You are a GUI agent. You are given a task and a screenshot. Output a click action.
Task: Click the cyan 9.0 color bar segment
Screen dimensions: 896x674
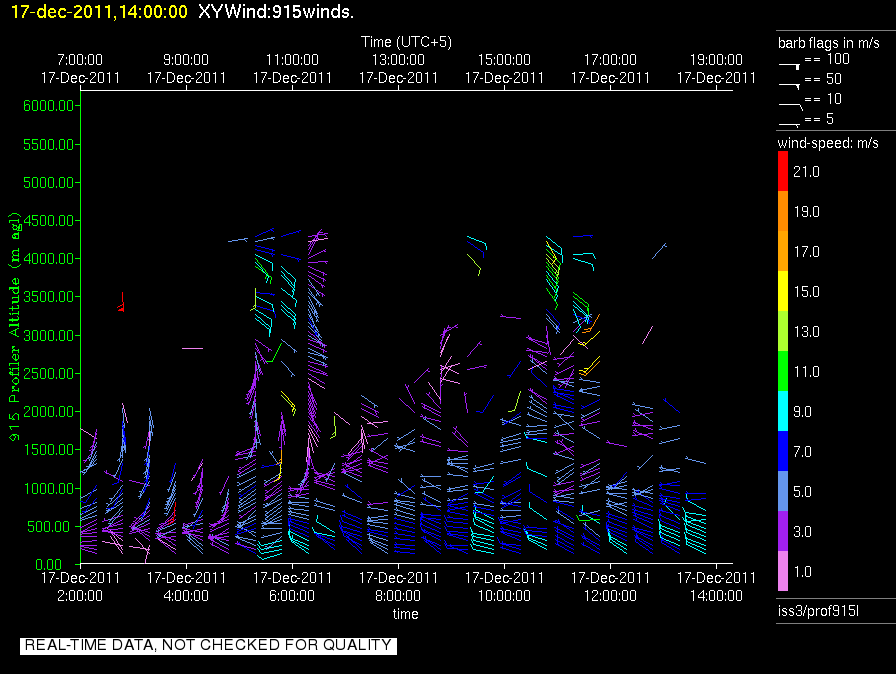[x=783, y=411]
